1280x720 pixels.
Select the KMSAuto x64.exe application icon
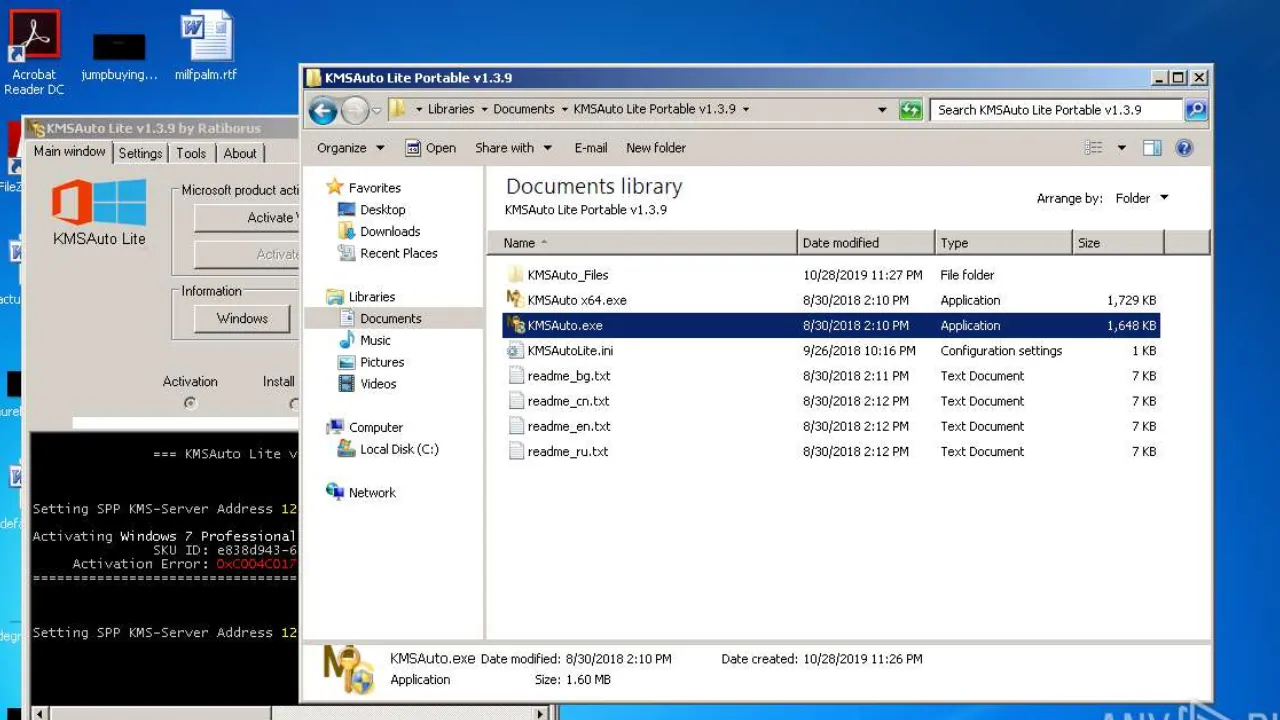point(515,300)
